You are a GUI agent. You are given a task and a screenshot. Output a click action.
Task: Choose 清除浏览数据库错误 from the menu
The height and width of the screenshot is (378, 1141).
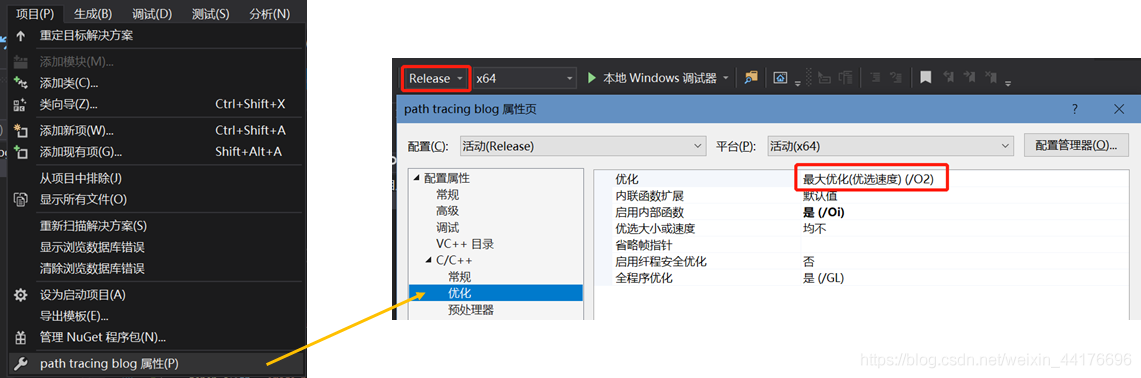pos(156,268)
